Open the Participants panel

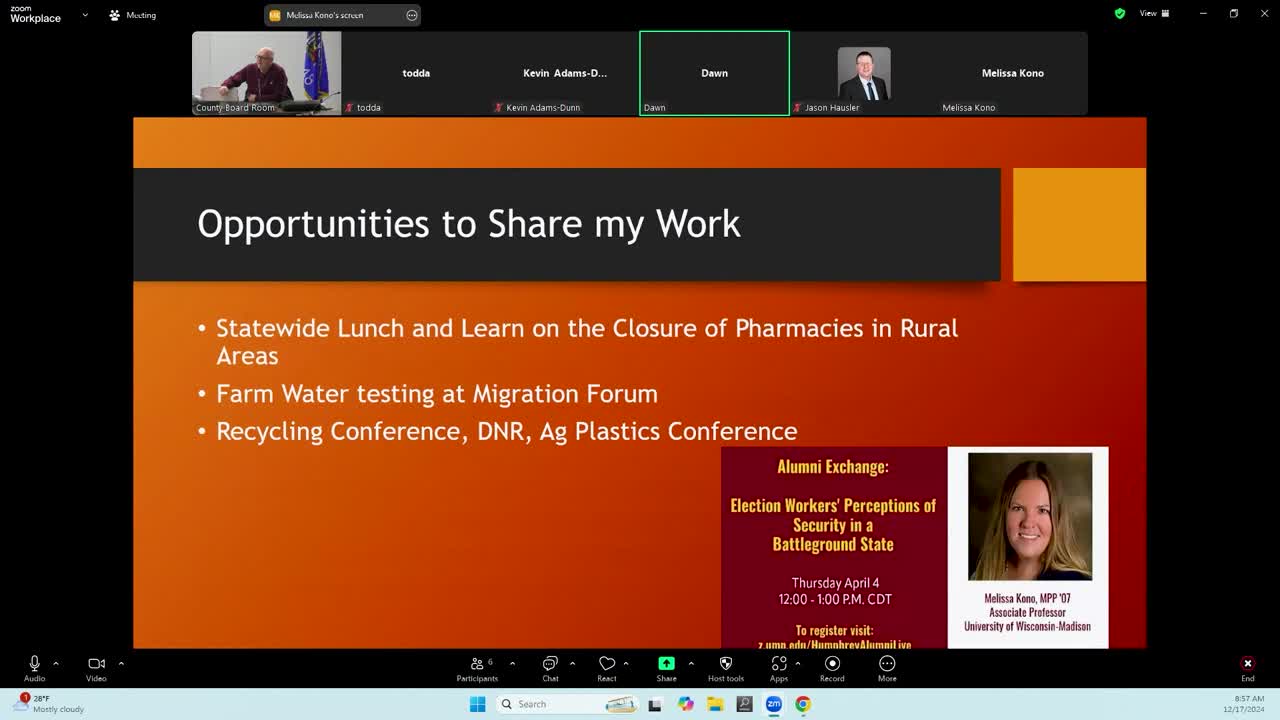pyautogui.click(x=477, y=668)
